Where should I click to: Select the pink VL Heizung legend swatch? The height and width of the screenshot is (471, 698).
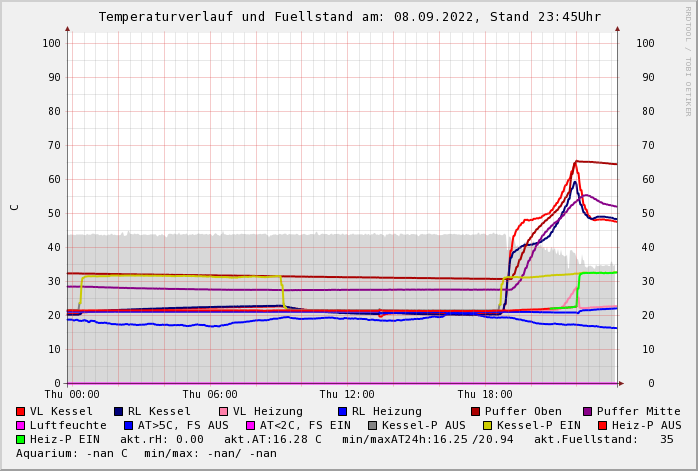pyautogui.click(x=223, y=411)
